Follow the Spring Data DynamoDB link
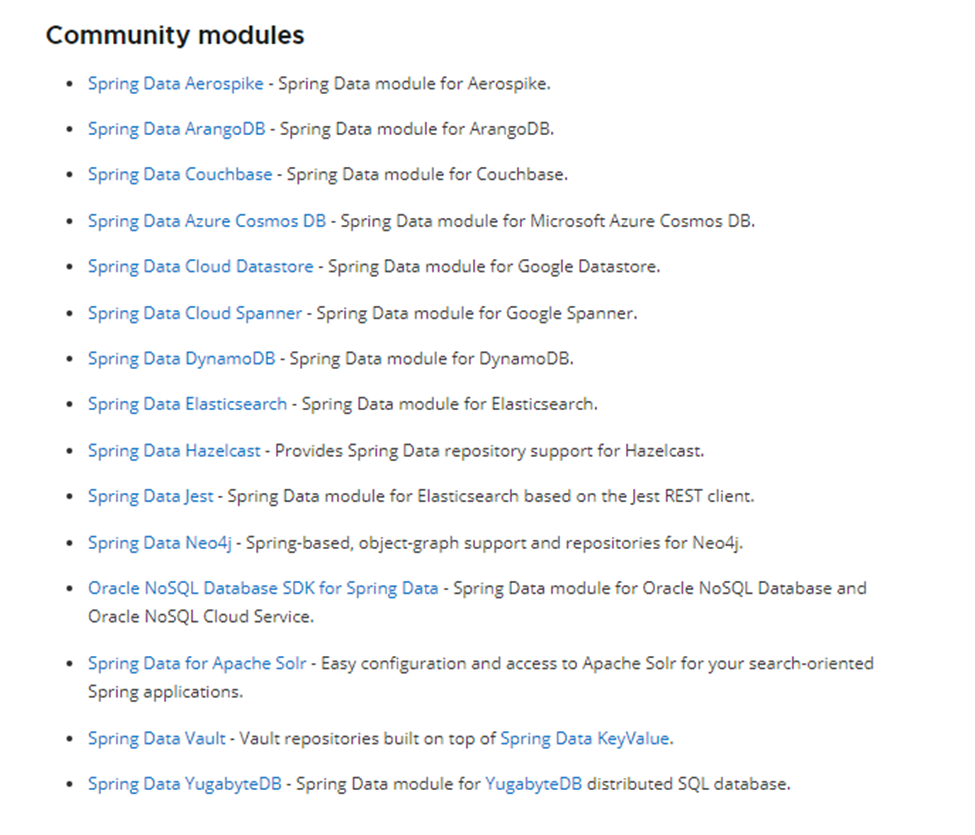The height and width of the screenshot is (835, 975). pyautogui.click(x=181, y=358)
